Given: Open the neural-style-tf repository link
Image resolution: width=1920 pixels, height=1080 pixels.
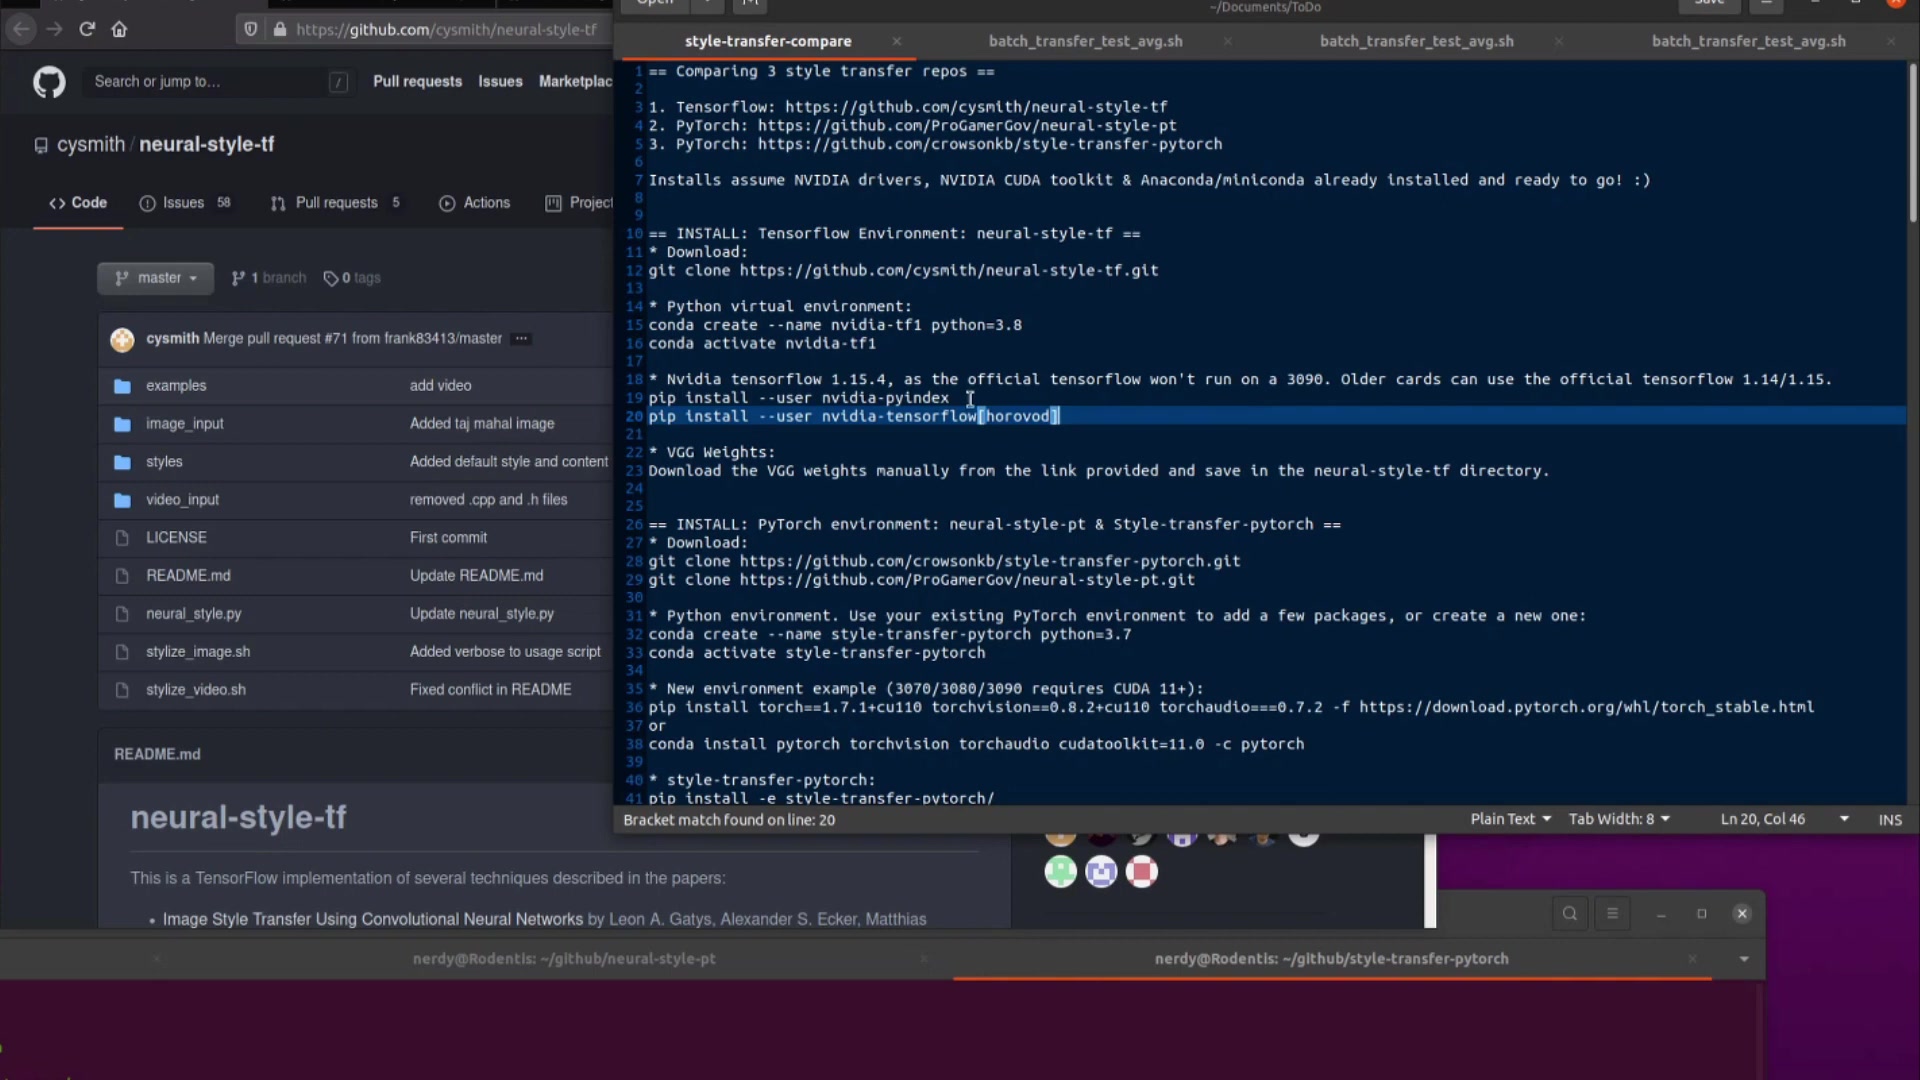Looking at the screenshot, I should [207, 144].
